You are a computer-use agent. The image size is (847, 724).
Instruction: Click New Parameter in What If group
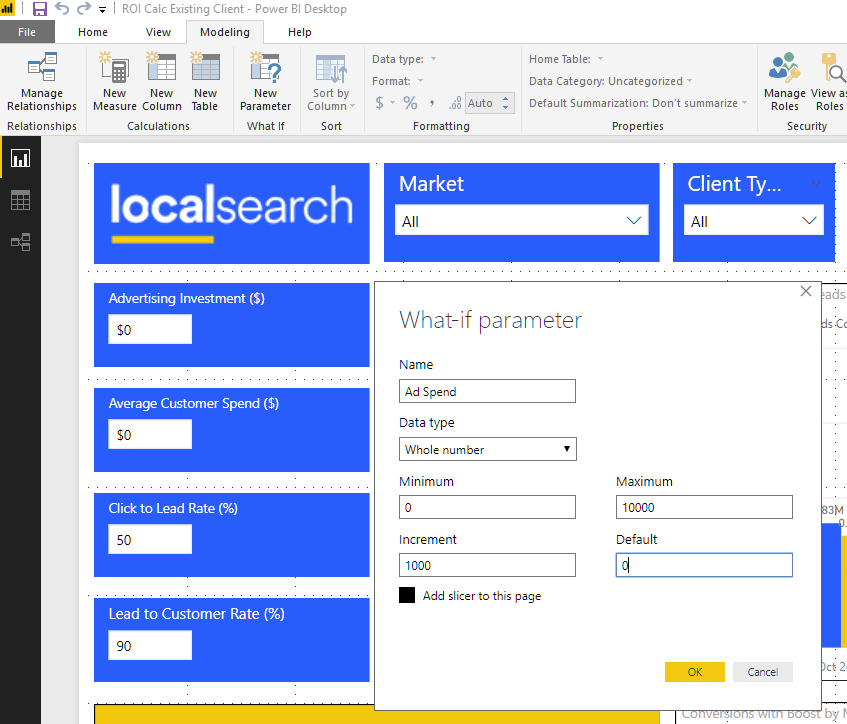(x=265, y=82)
